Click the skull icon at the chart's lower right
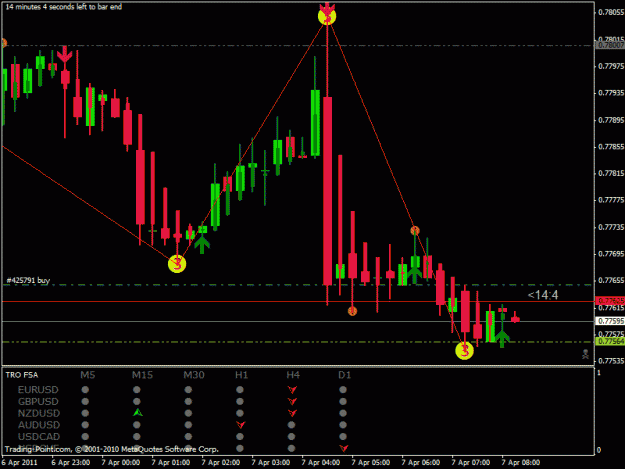 pyautogui.click(x=585, y=354)
